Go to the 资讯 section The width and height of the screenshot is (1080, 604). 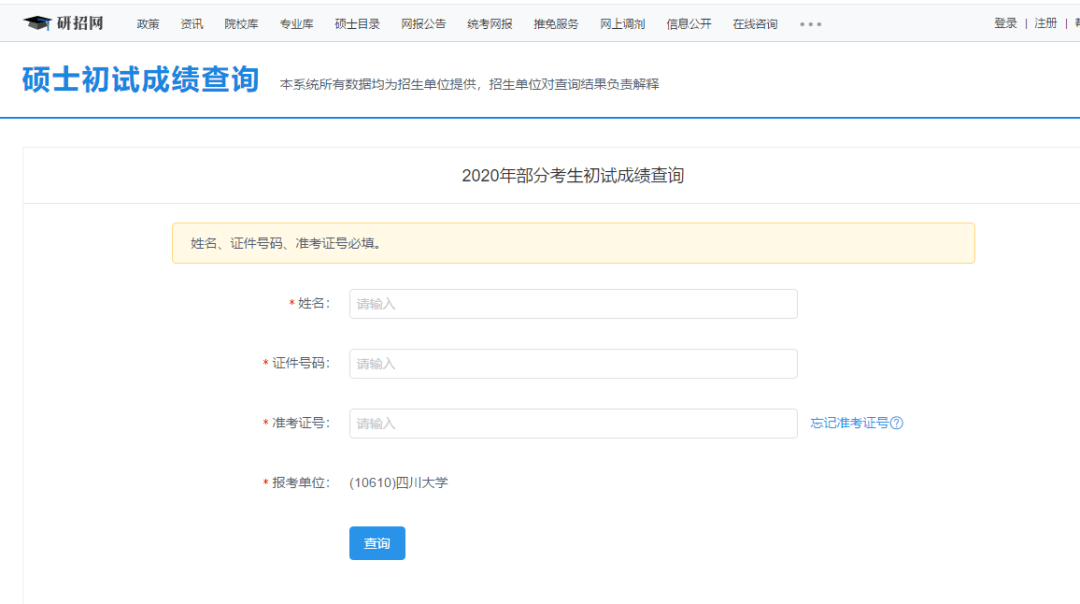191,24
